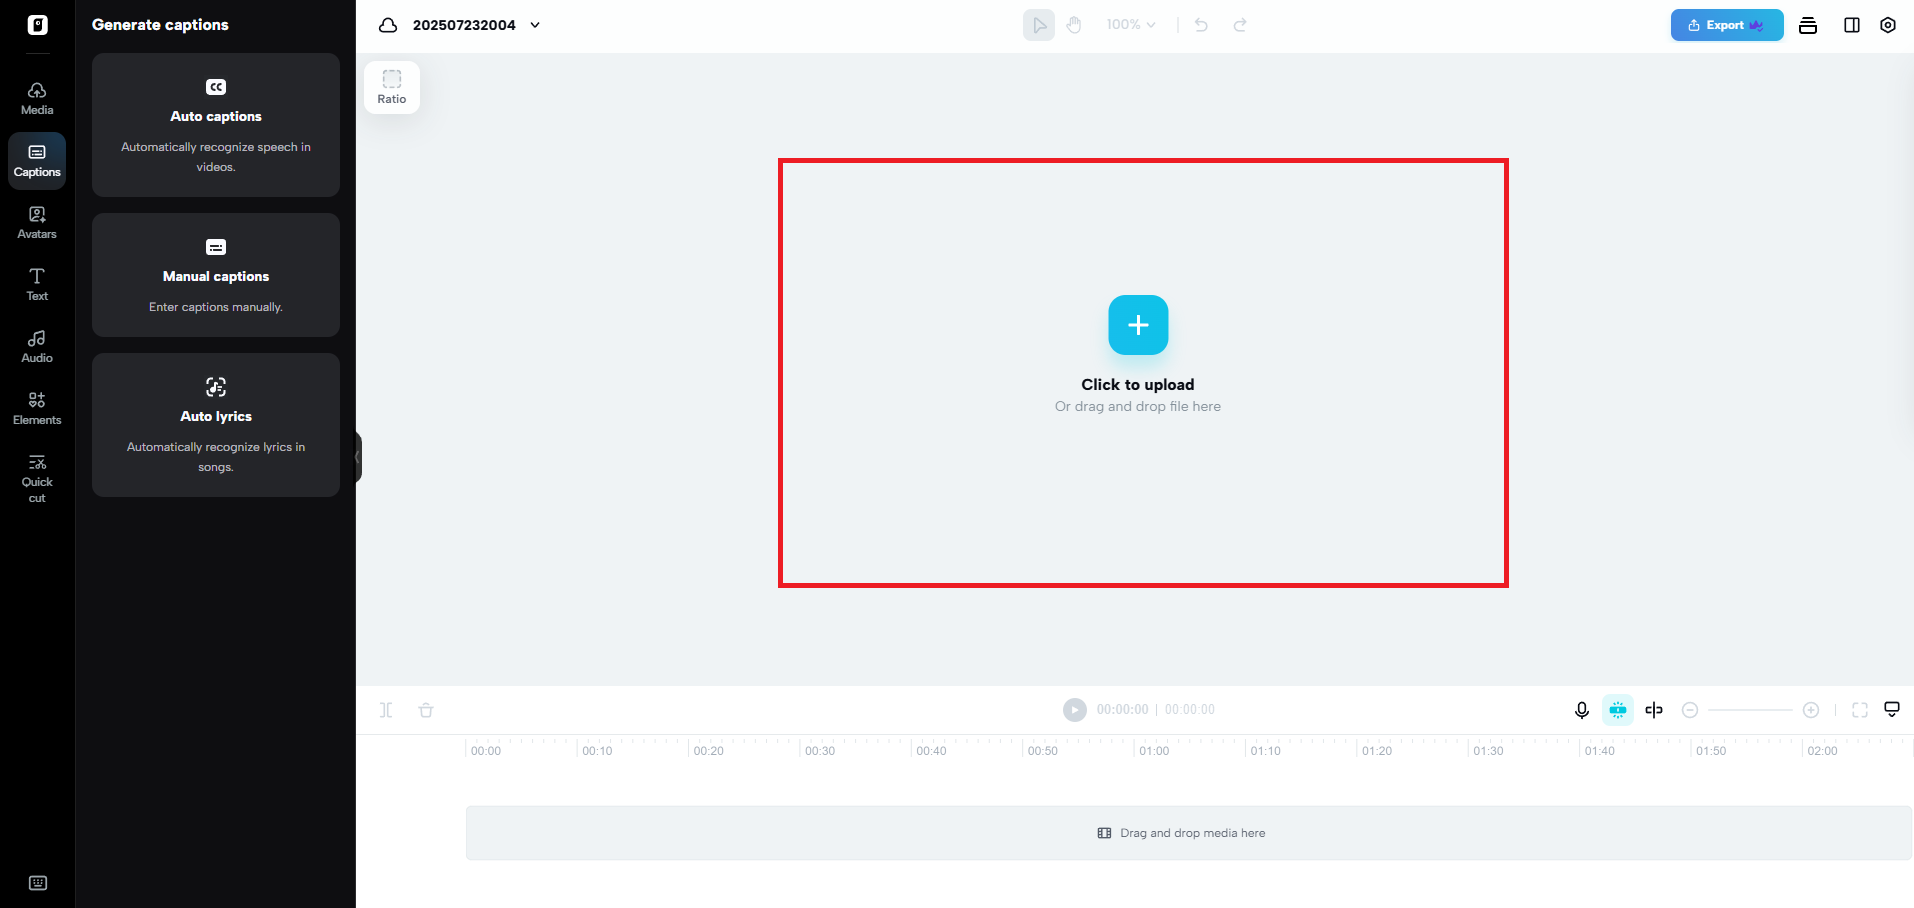Toggle the magnetic snapping button in the timeline
Viewport: 1914px width, 908px height.
pos(1617,709)
